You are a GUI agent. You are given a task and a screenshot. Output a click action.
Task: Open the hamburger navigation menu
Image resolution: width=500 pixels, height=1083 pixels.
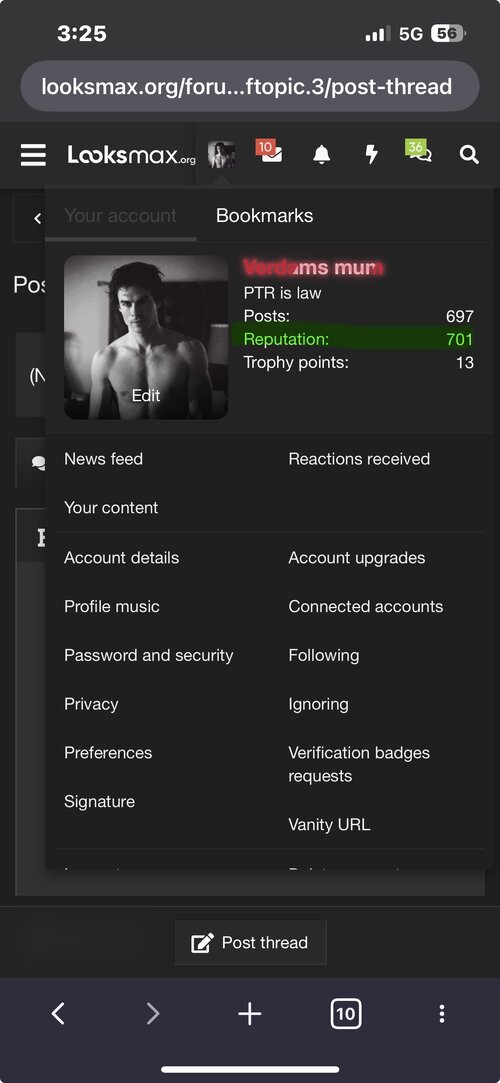pyautogui.click(x=33, y=155)
